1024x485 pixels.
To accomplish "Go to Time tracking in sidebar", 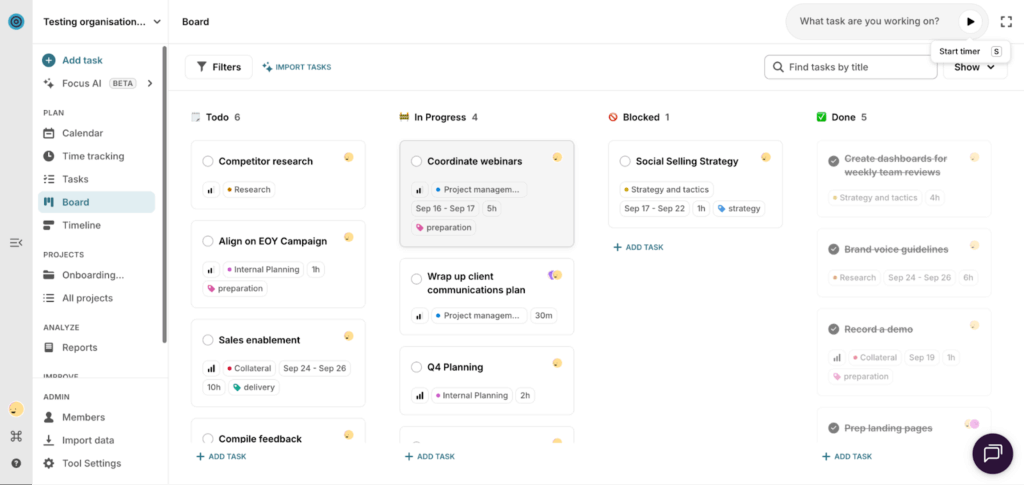I will click(x=92, y=156).
